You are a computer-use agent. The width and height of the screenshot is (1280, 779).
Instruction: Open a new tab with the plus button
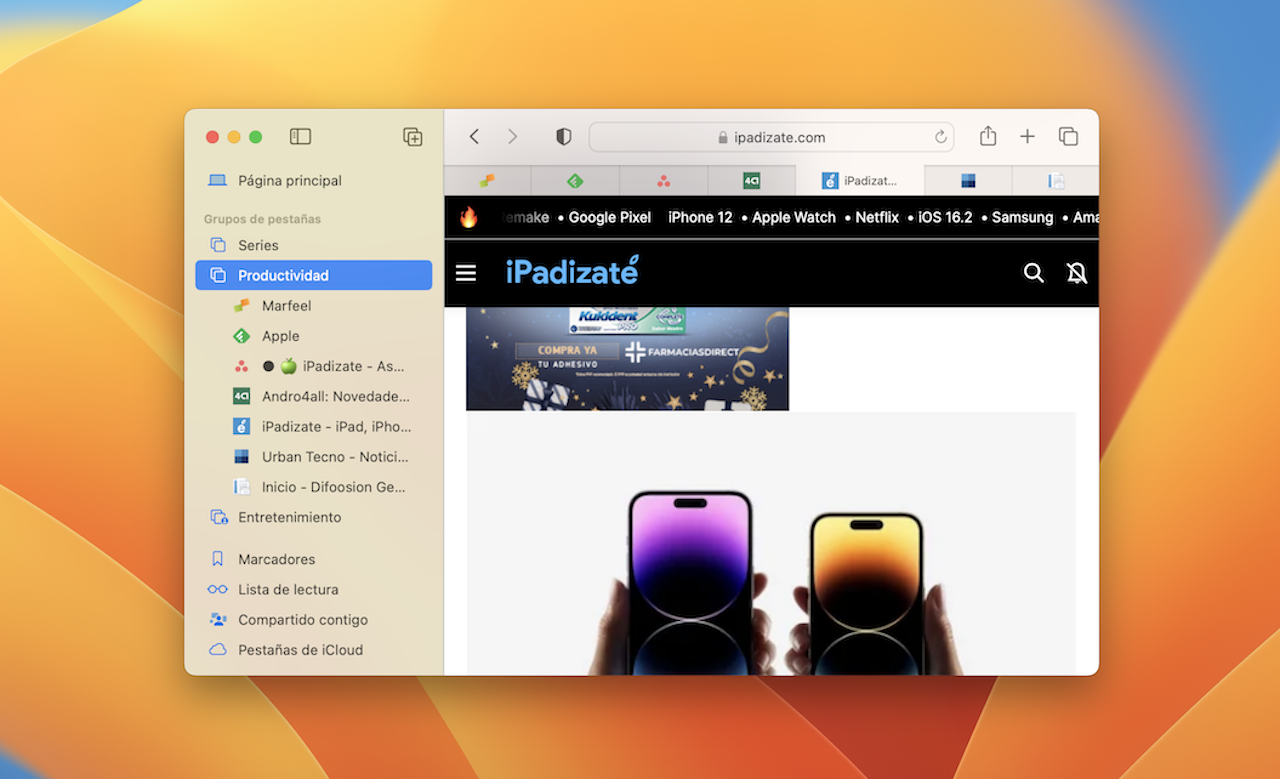coord(1027,137)
